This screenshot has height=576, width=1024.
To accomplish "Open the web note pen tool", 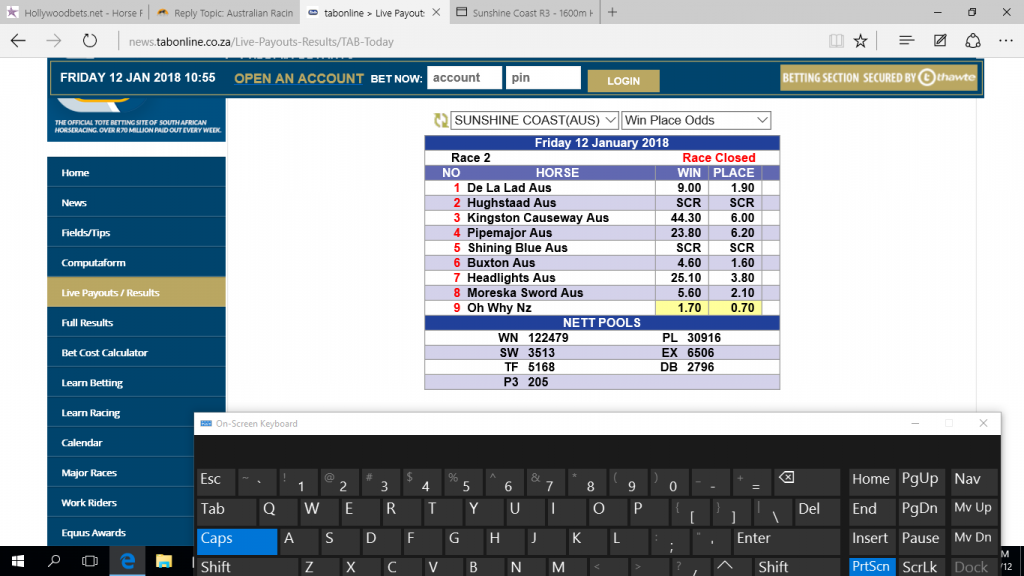I will coord(940,41).
